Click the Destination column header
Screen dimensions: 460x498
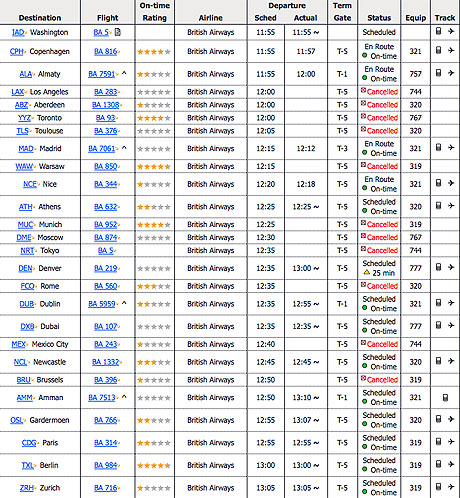coord(40,18)
